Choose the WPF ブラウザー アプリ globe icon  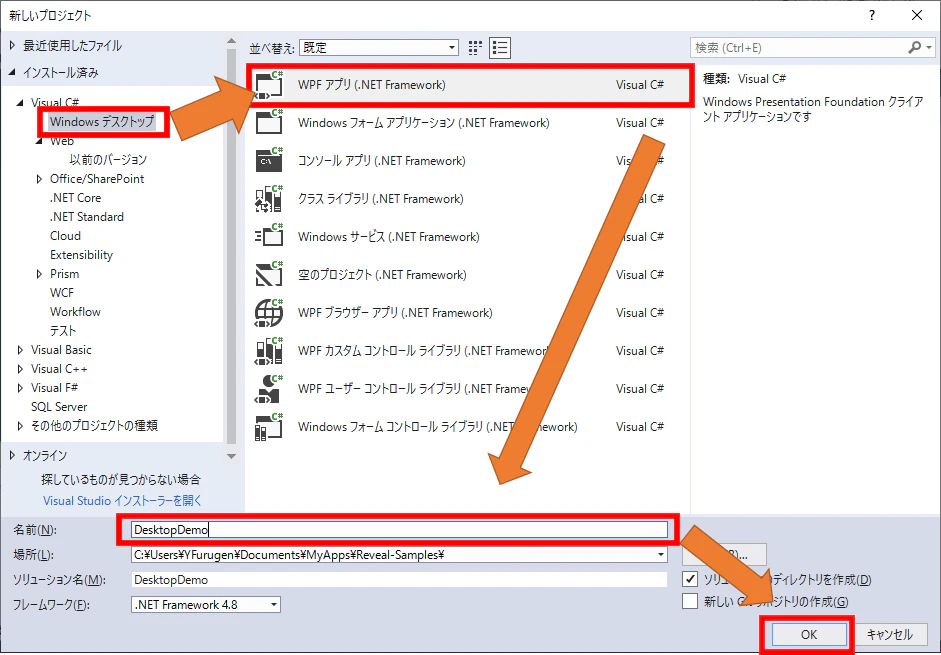point(269,313)
